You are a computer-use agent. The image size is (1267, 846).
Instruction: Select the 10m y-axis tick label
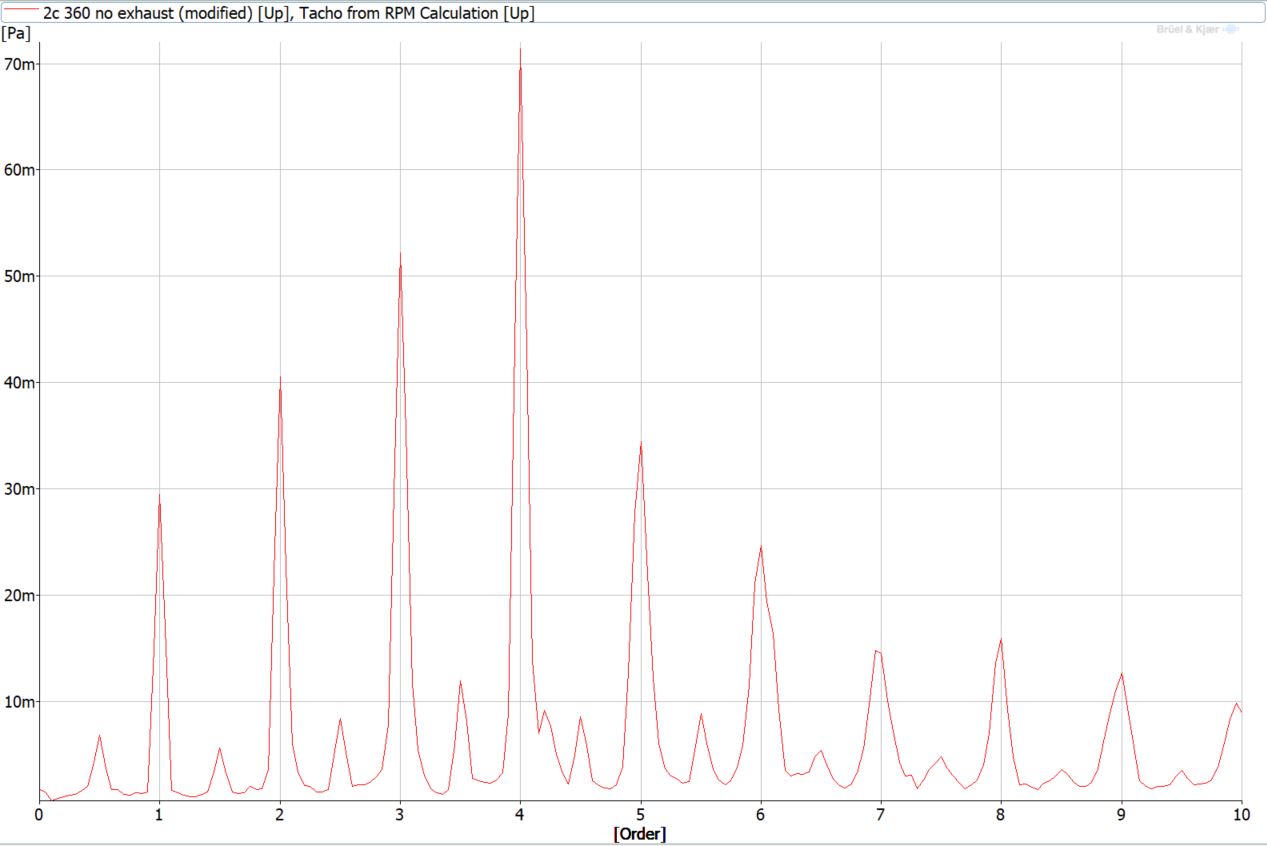pos(20,701)
